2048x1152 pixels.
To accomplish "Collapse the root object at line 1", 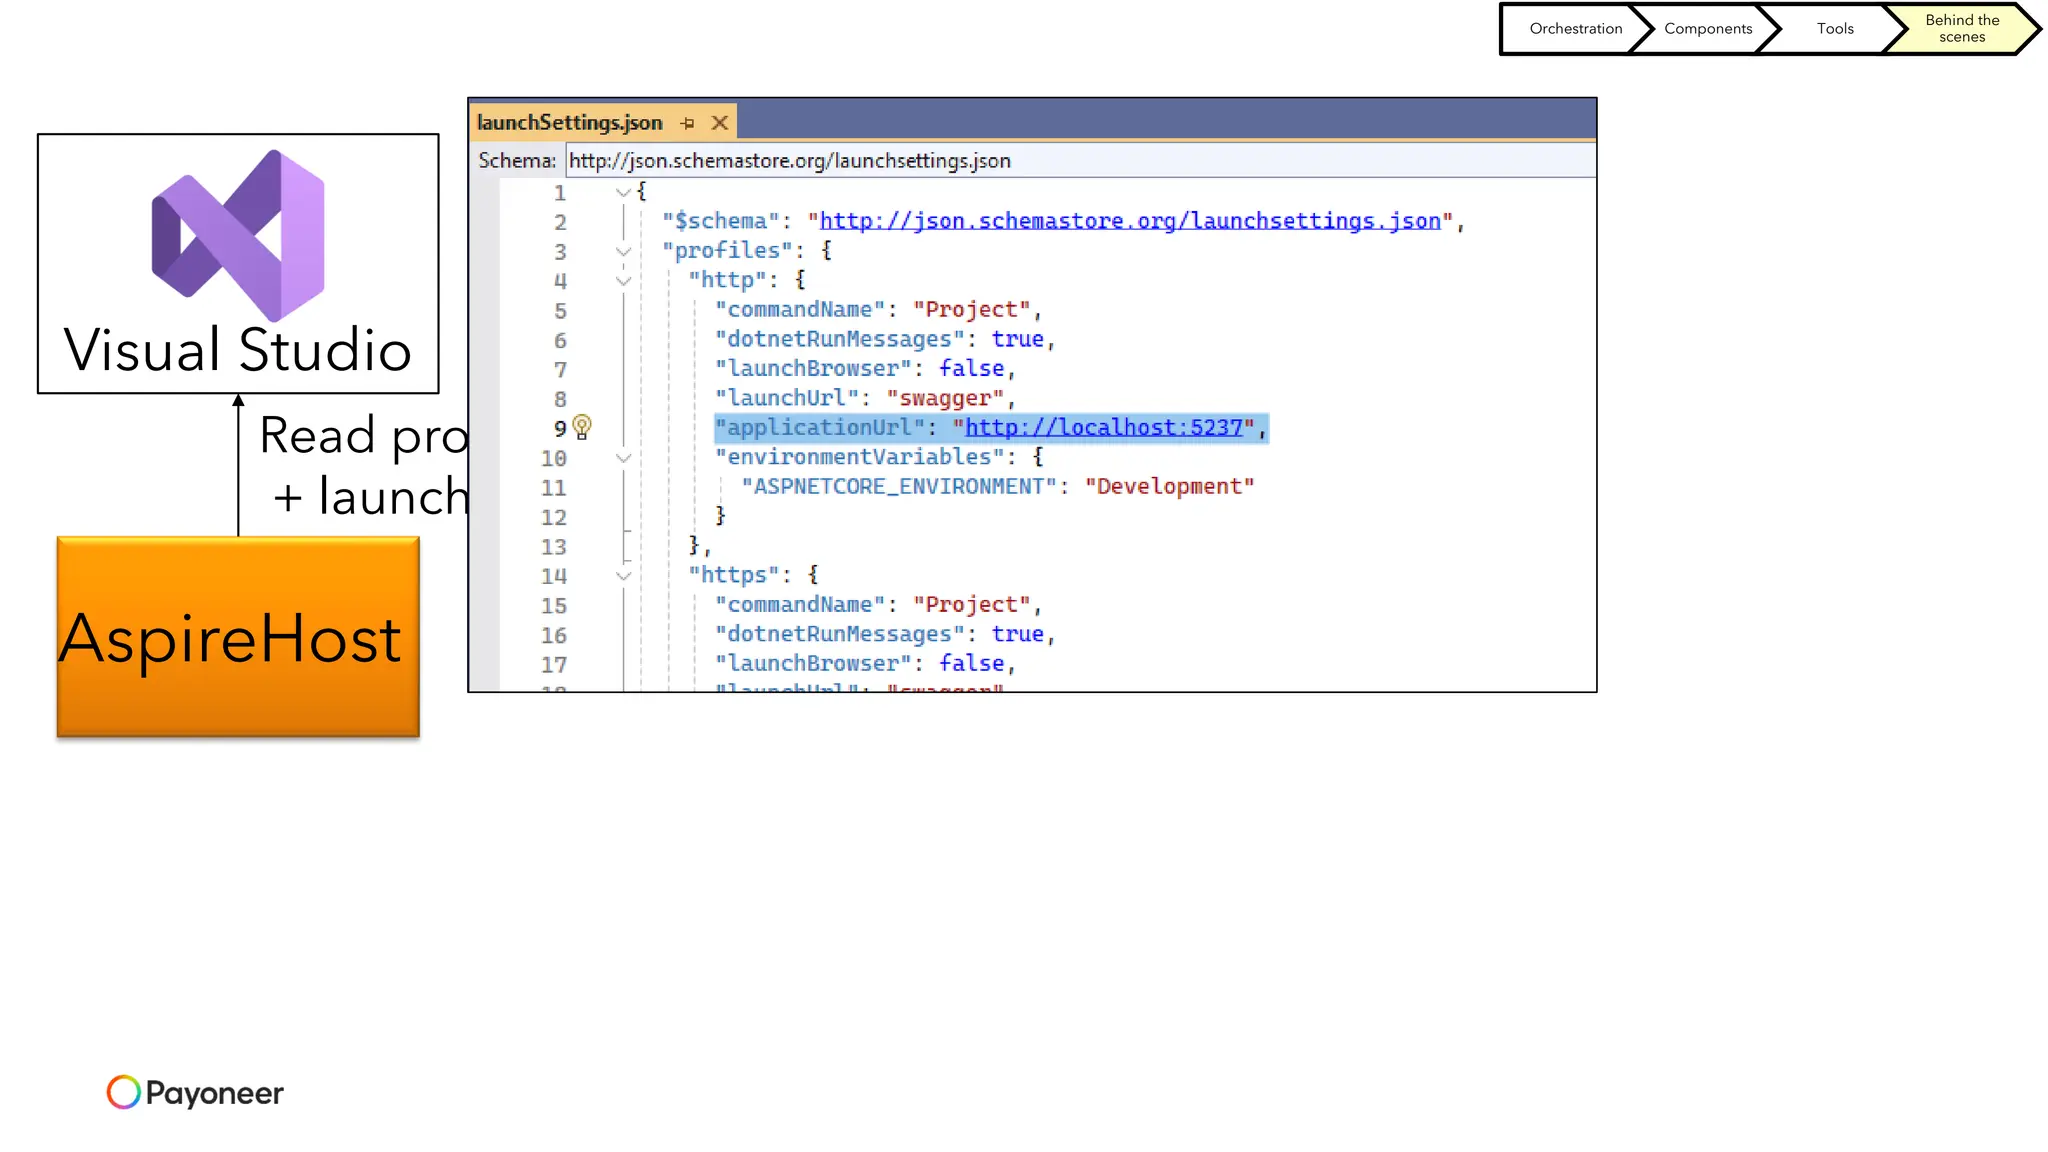I will click(623, 192).
